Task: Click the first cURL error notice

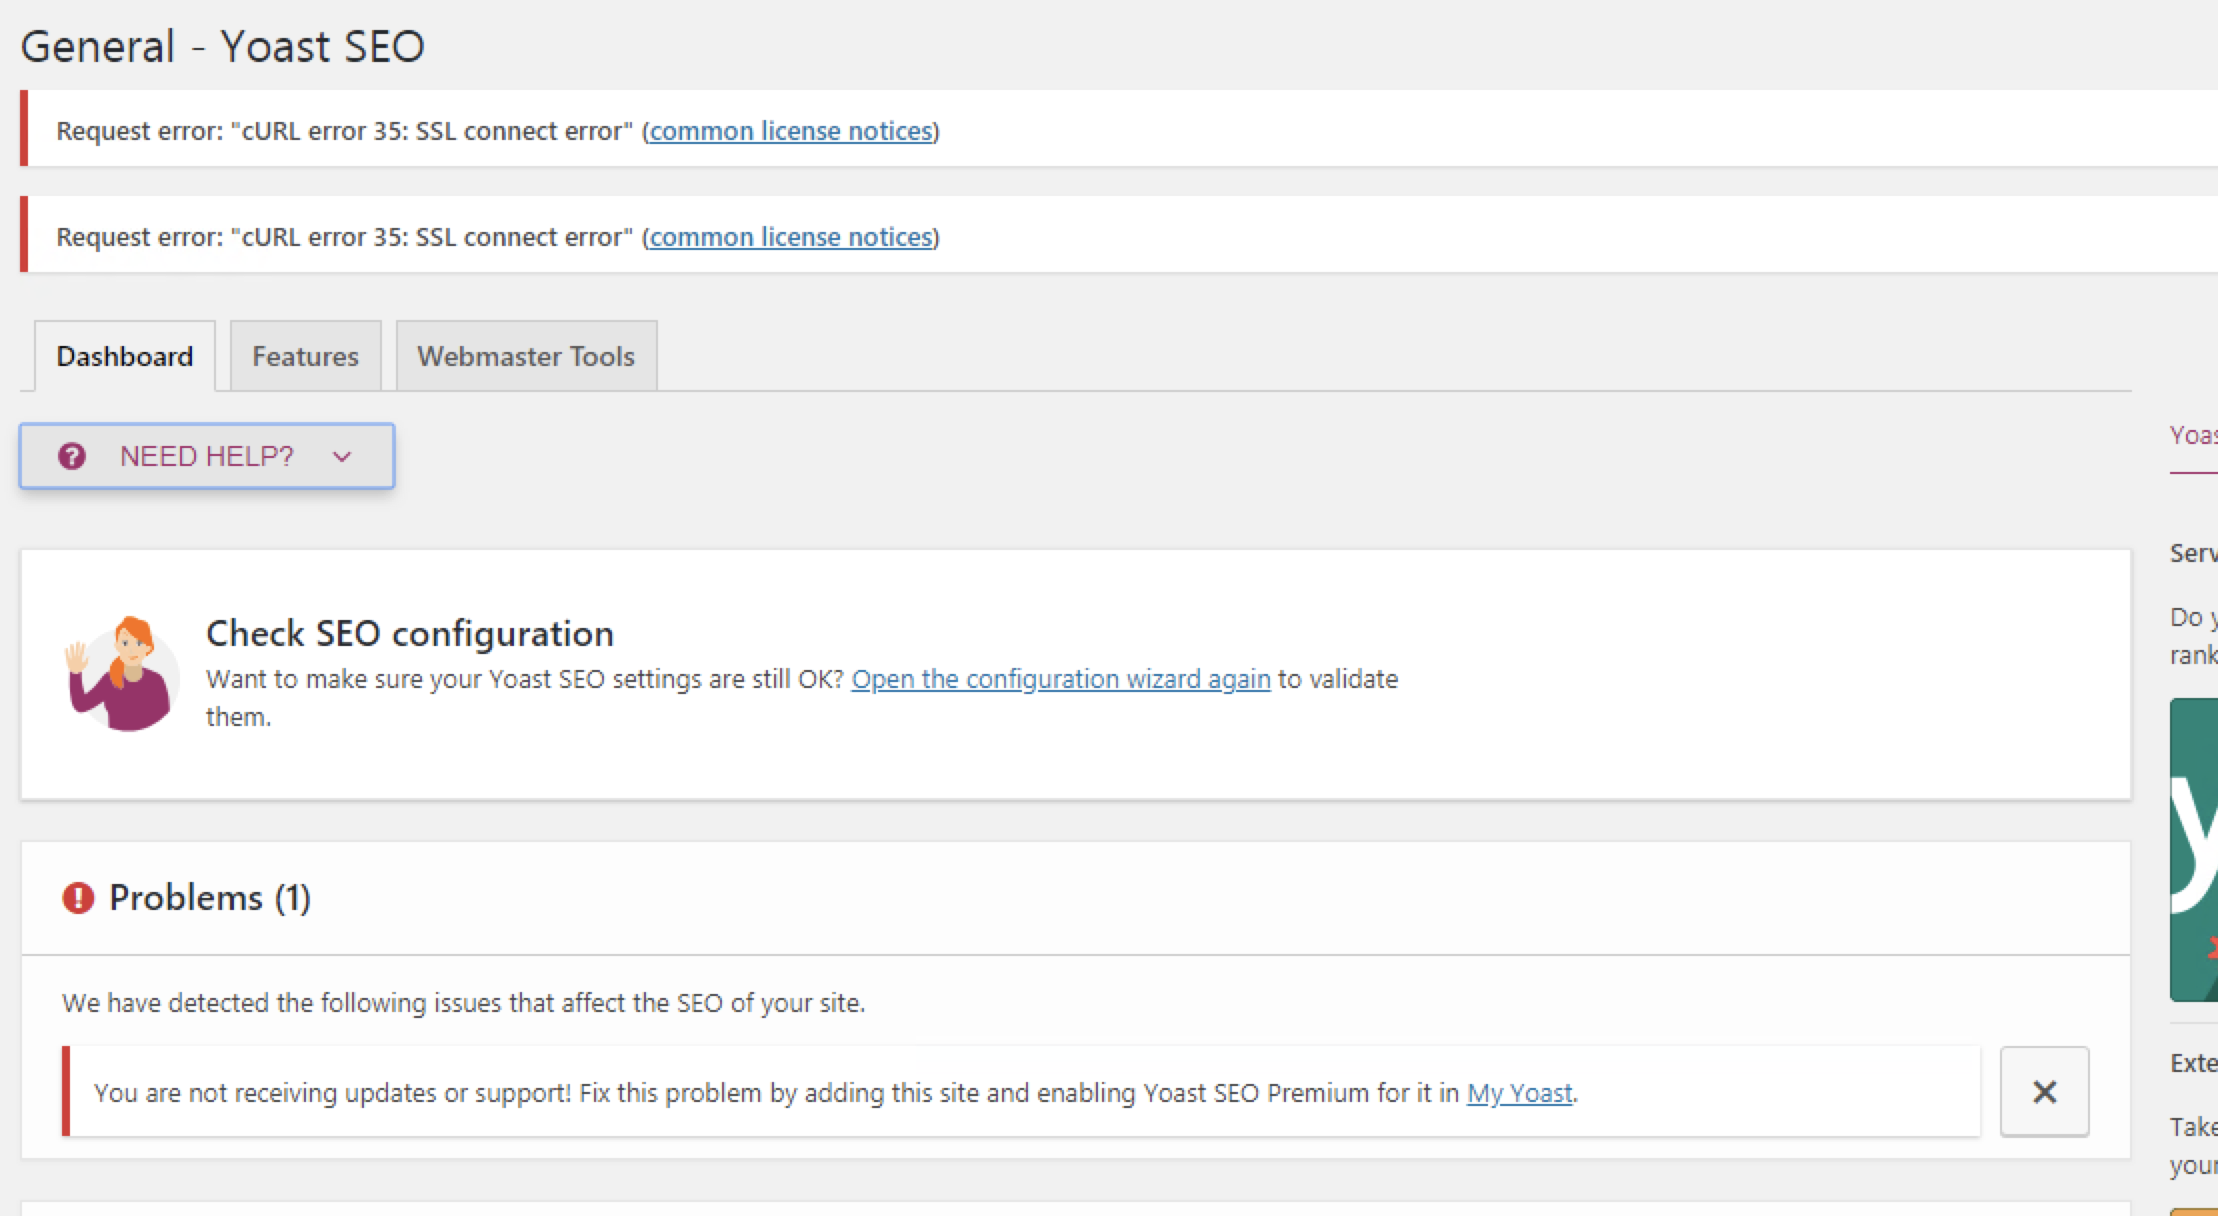Action: [1119, 129]
